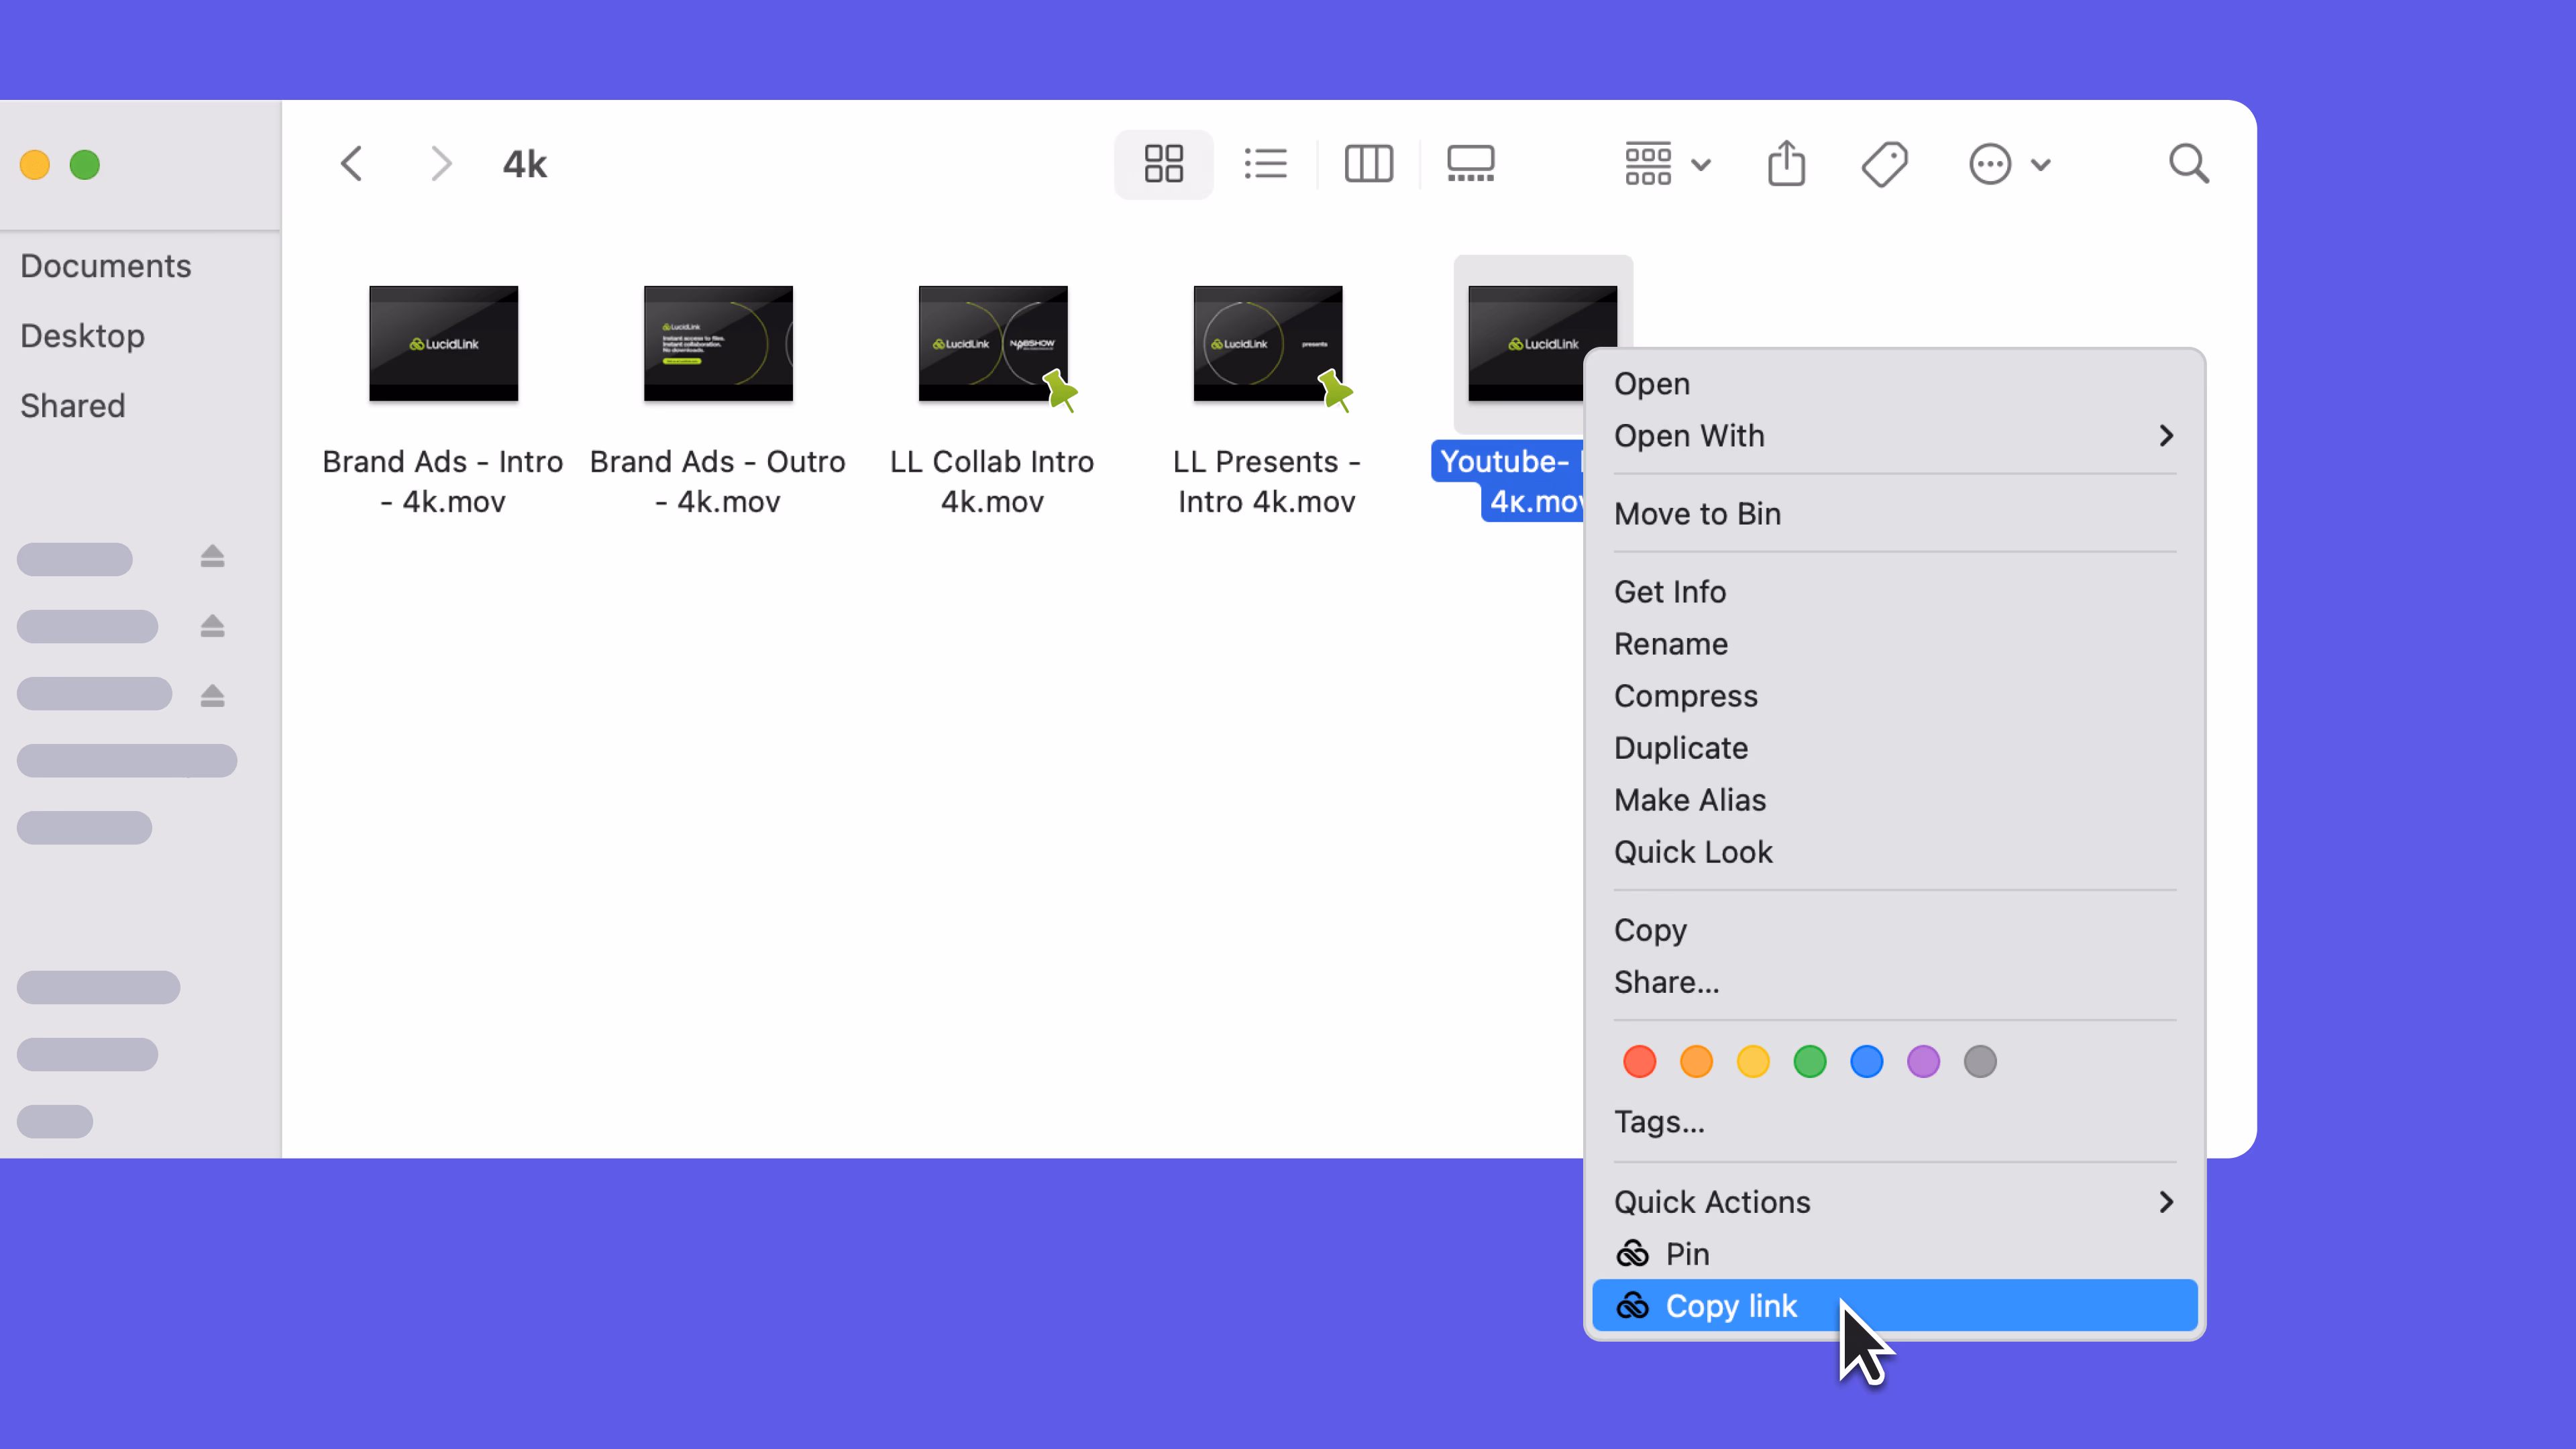Eject the first device in sidebar
The width and height of the screenshot is (2576, 1449).
coord(211,557)
